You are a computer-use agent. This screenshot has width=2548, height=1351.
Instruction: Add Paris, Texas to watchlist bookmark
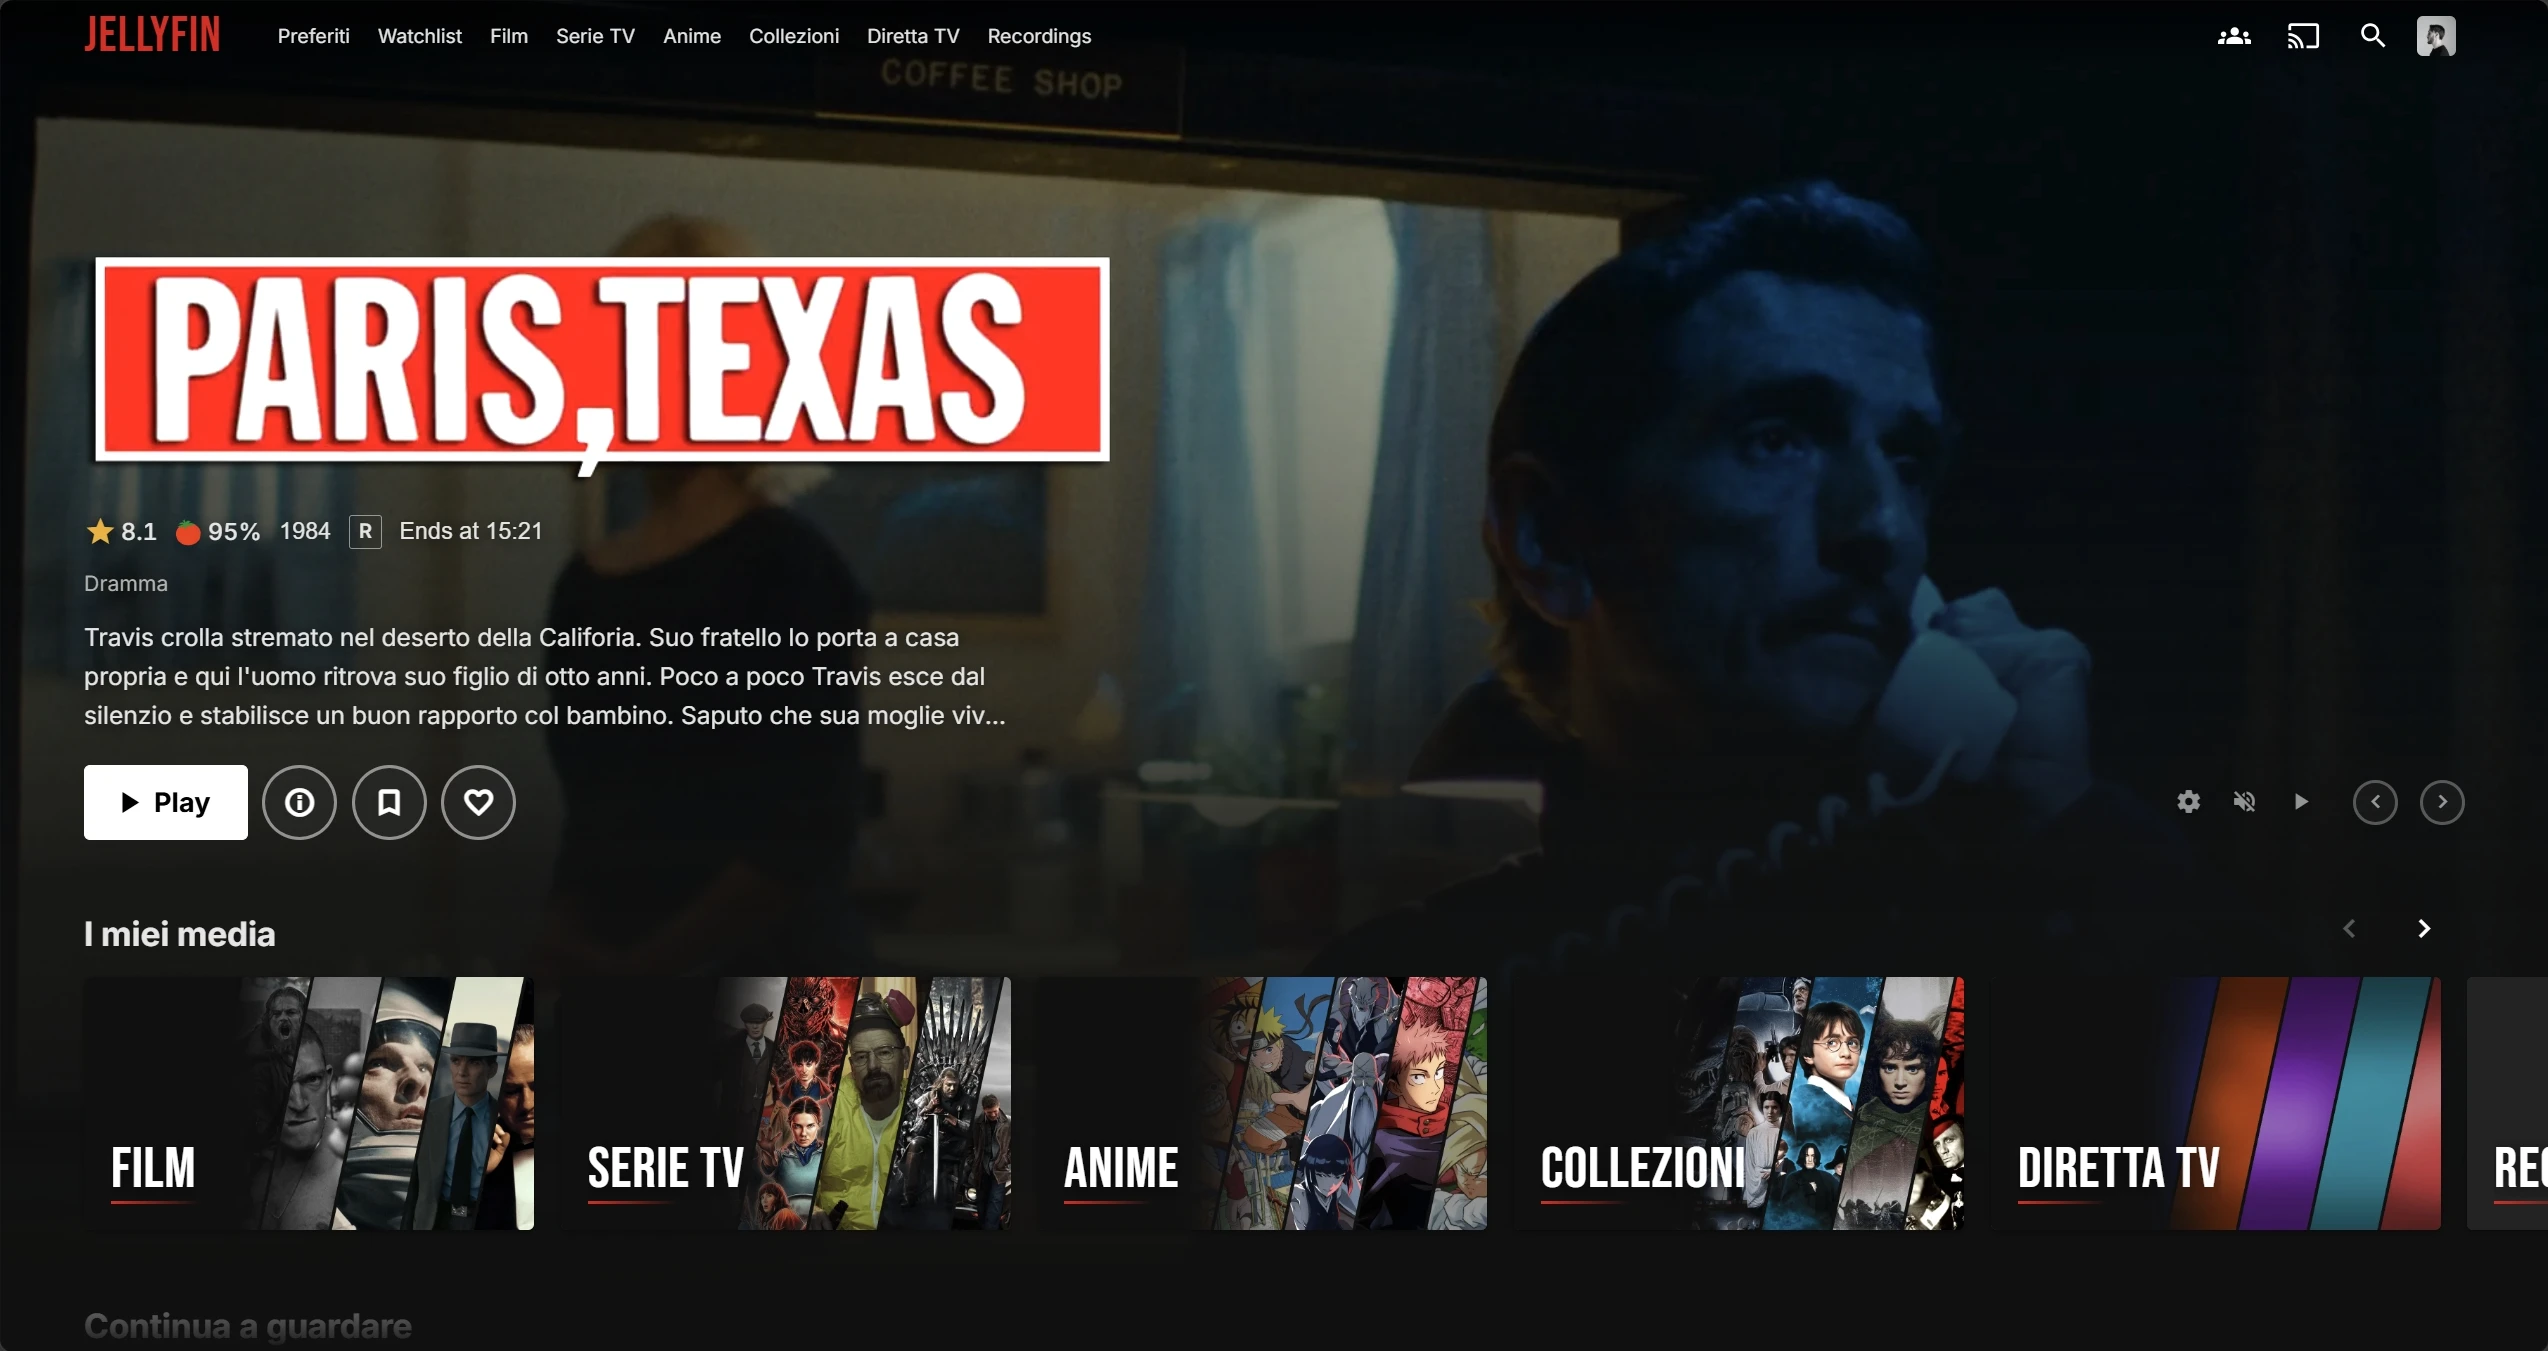click(389, 802)
